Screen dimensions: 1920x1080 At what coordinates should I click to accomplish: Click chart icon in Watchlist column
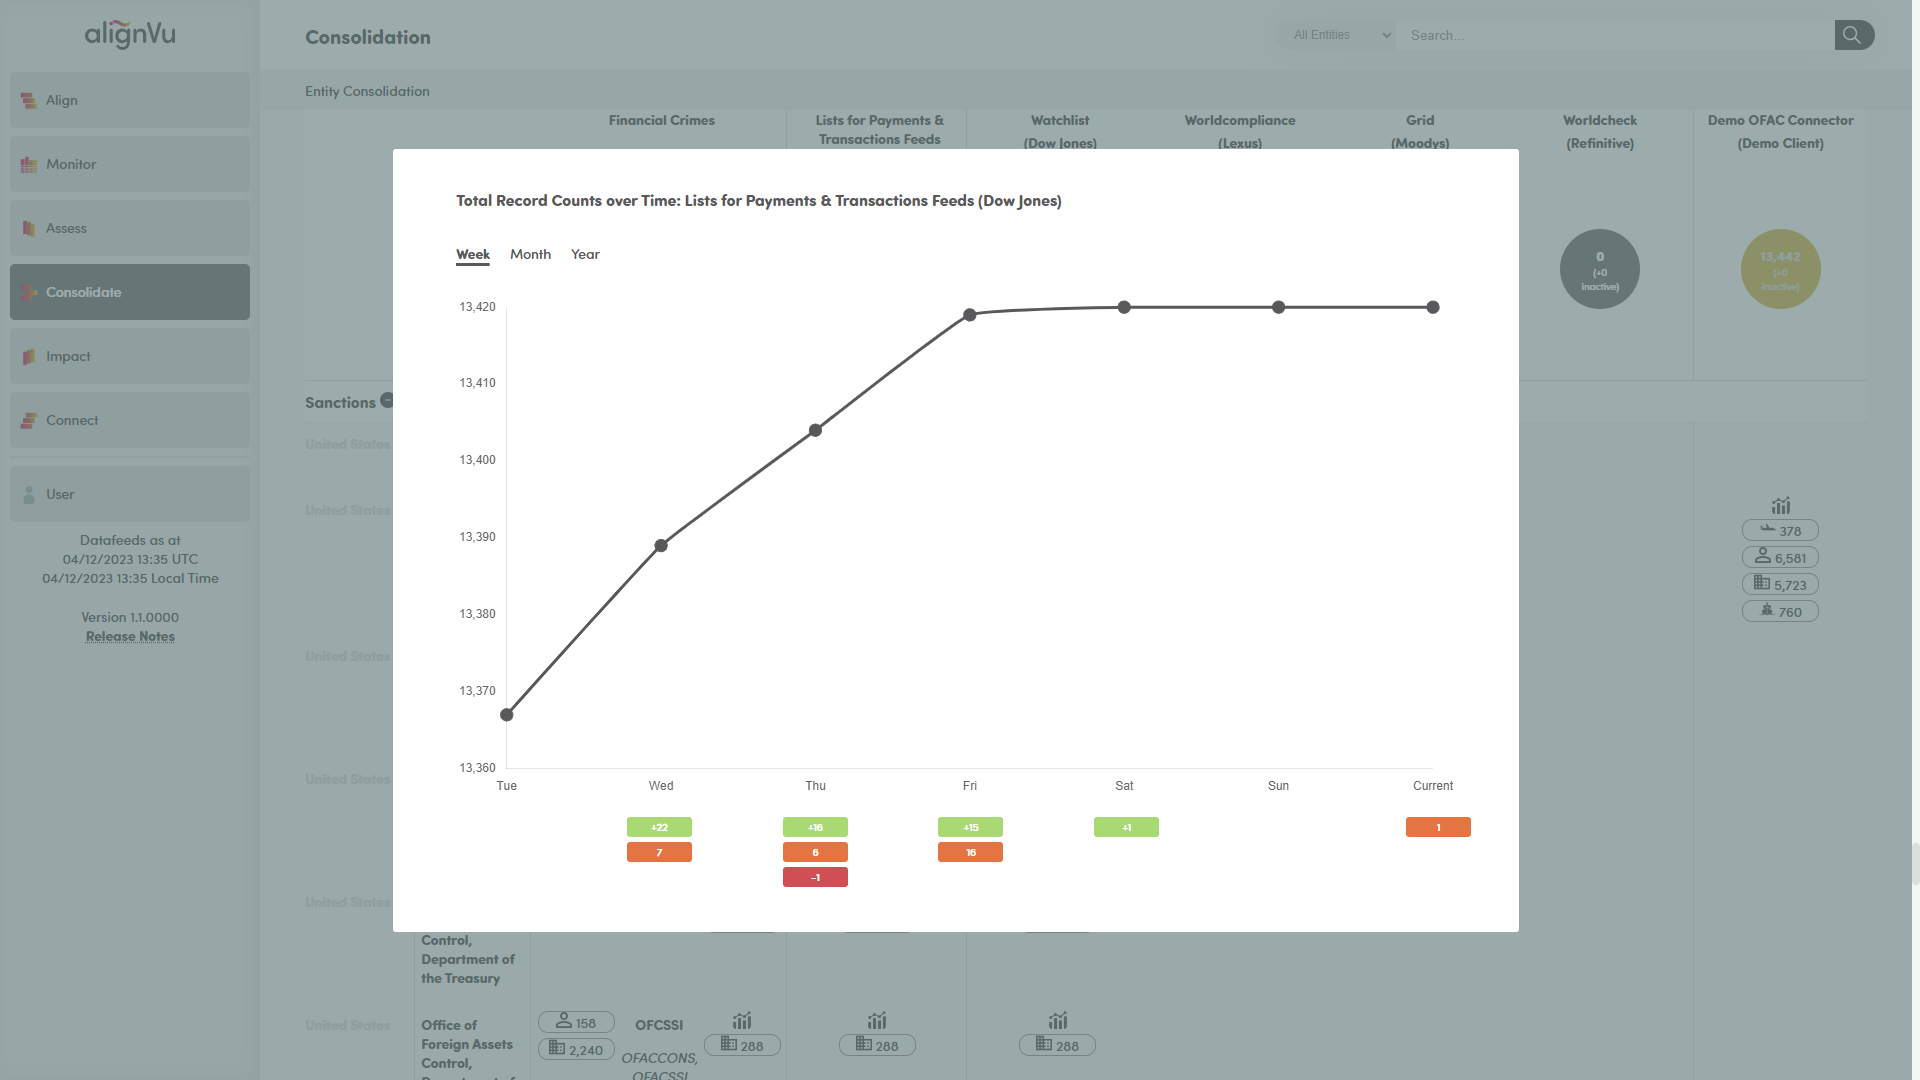[x=1058, y=1021]
